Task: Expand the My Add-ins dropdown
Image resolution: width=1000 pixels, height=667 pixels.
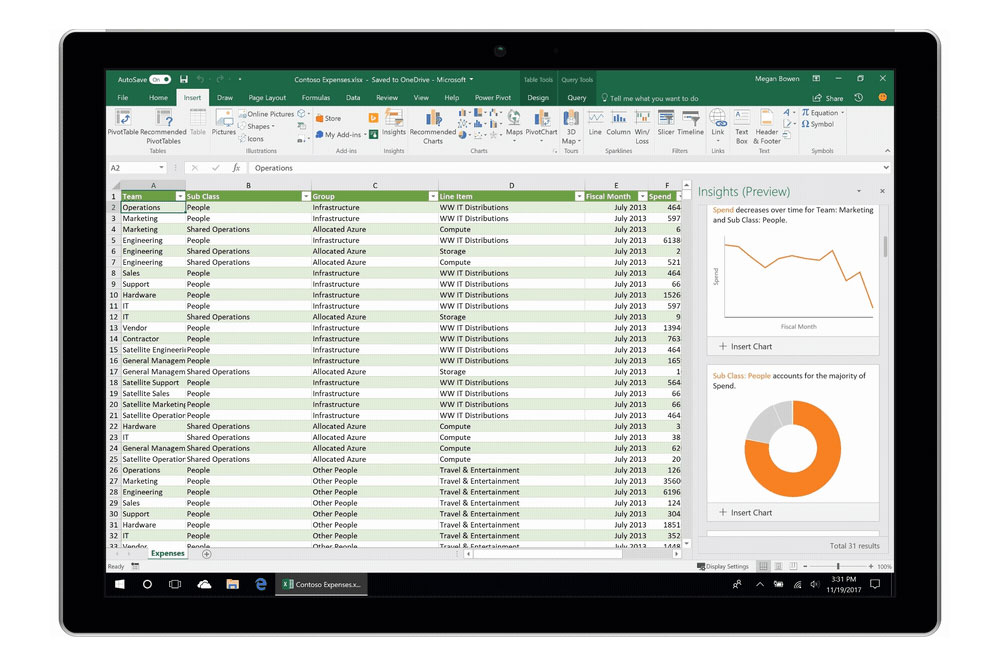Action: [365, 135]
